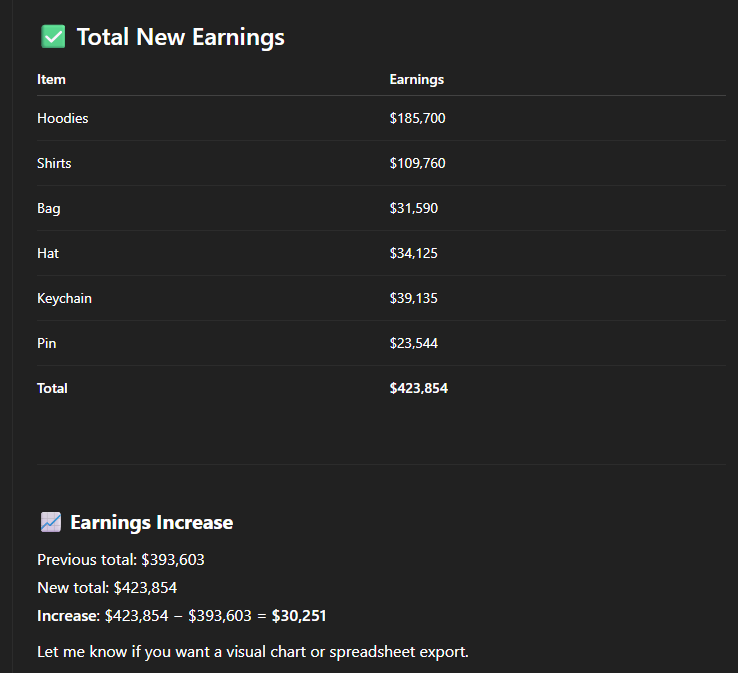Select the $109,760 earnings value
738x673 pixels.
[x=417, y=163]
